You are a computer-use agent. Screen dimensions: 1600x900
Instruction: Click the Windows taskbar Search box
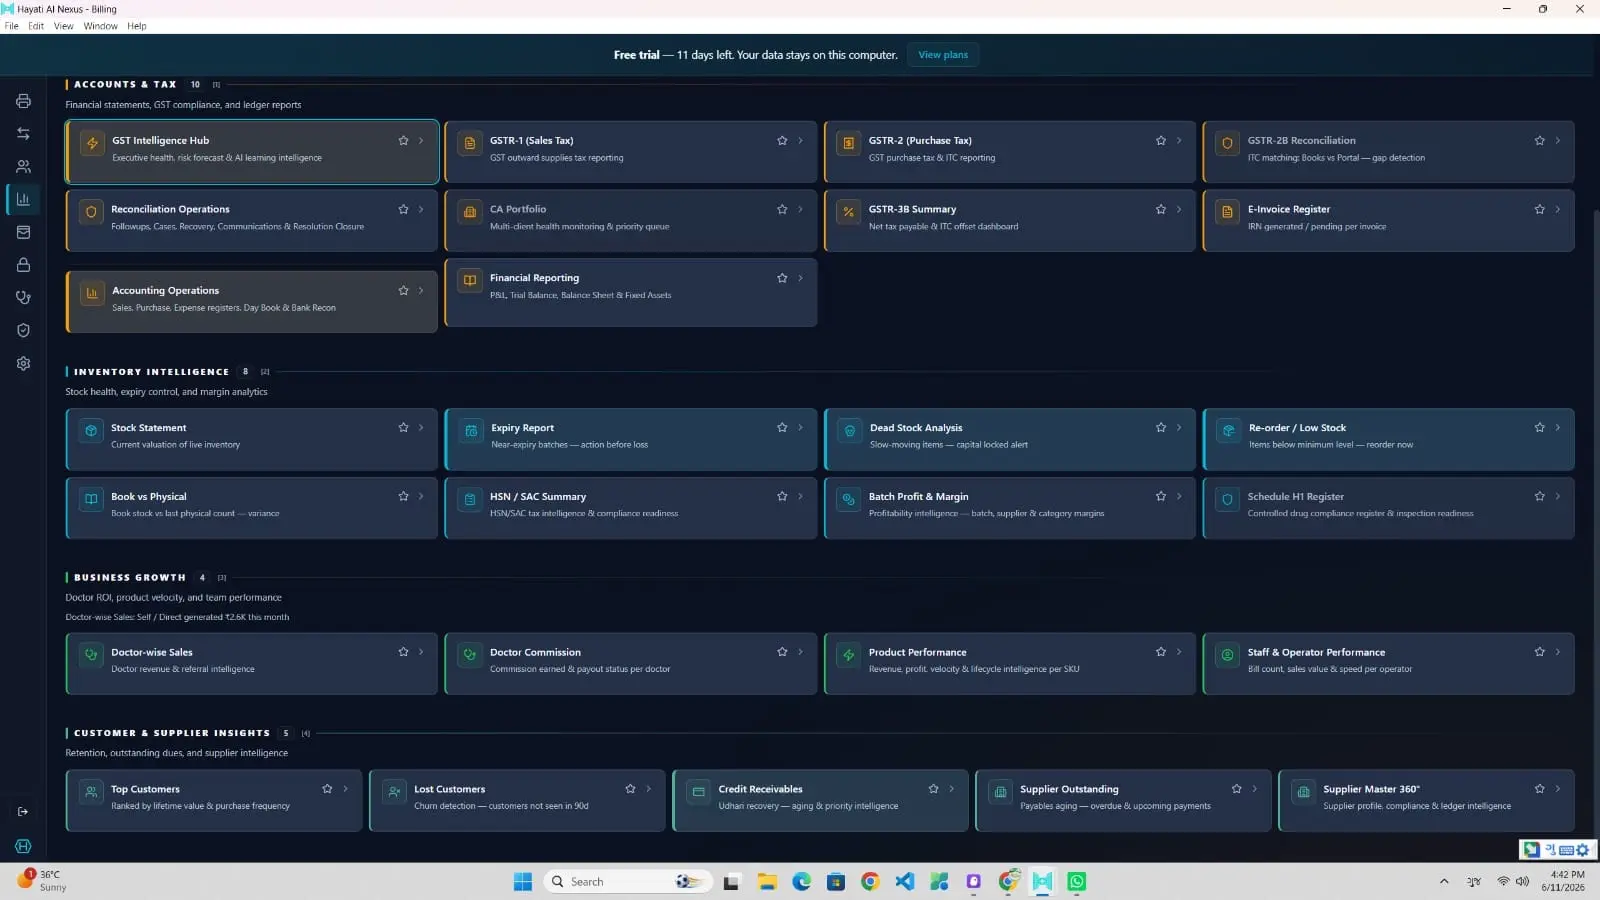pos(628,882)
